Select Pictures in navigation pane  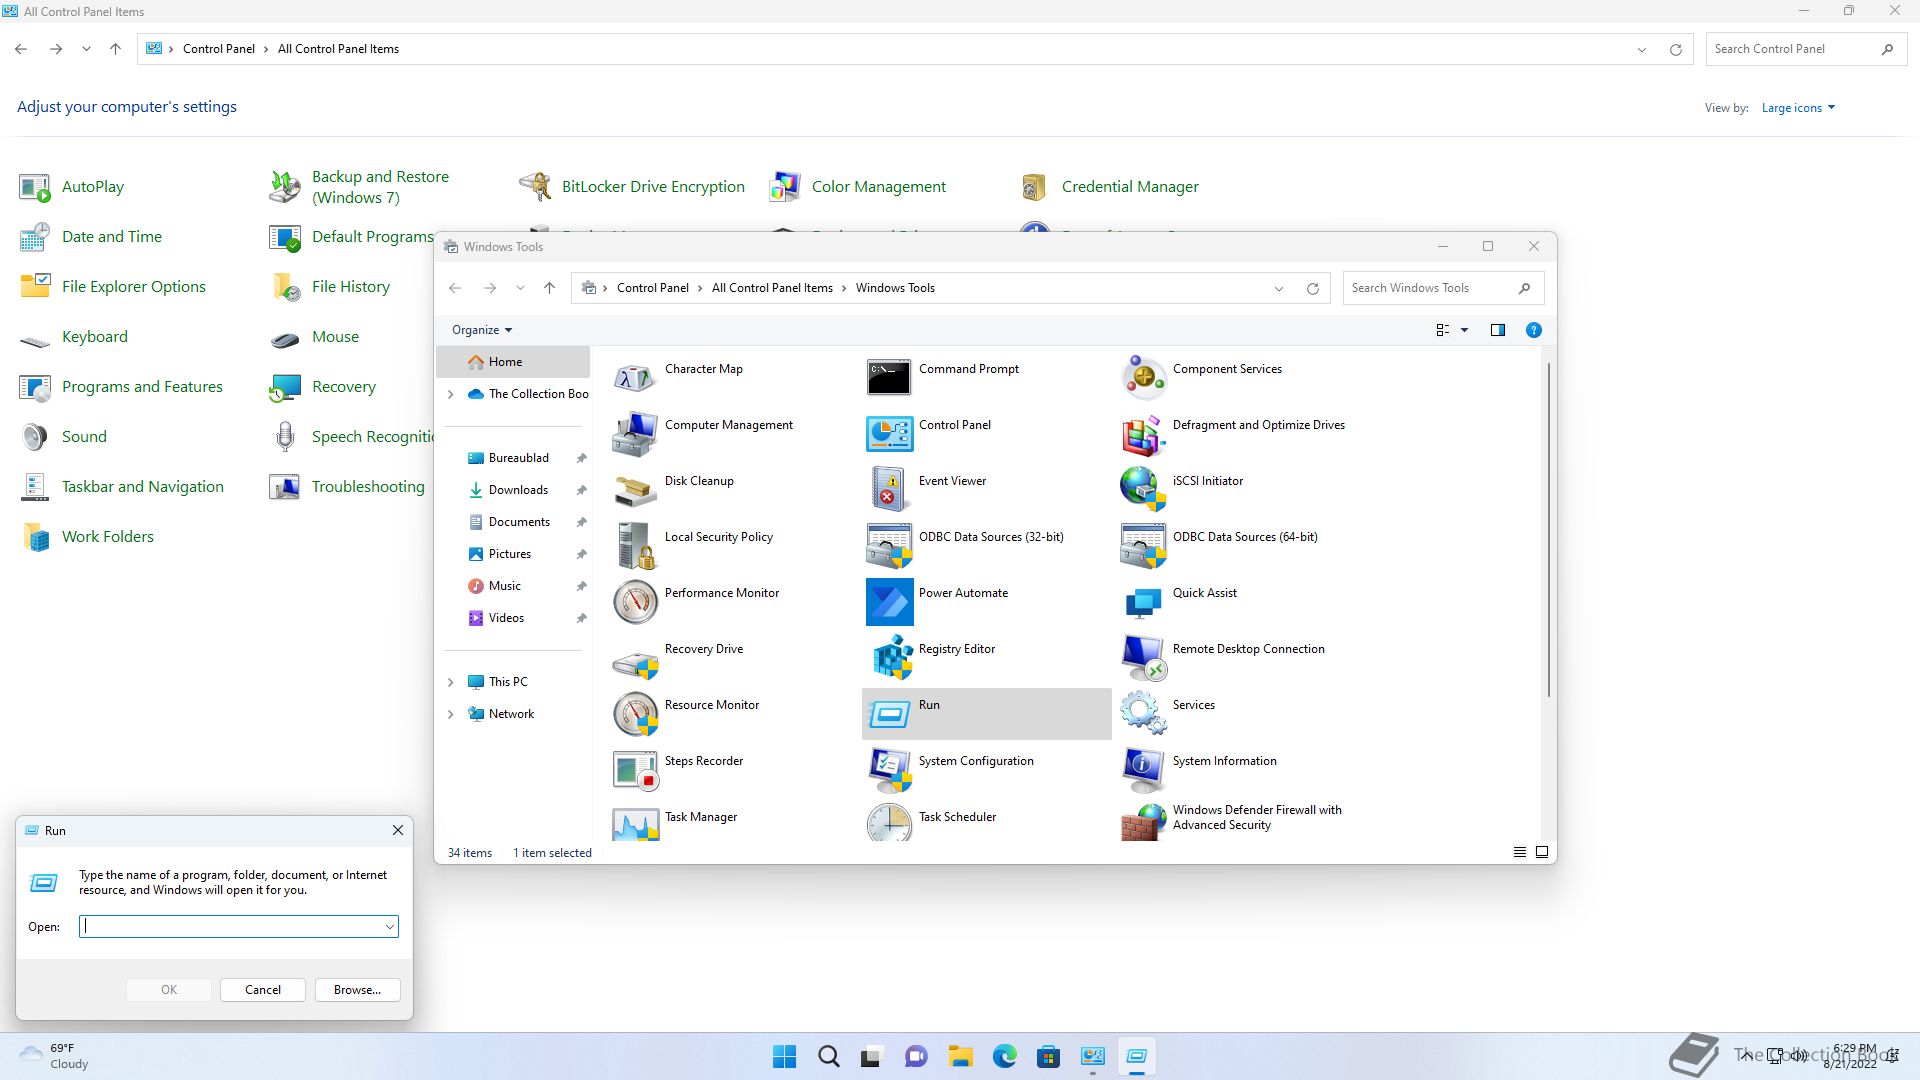click(x=510, y=554)
